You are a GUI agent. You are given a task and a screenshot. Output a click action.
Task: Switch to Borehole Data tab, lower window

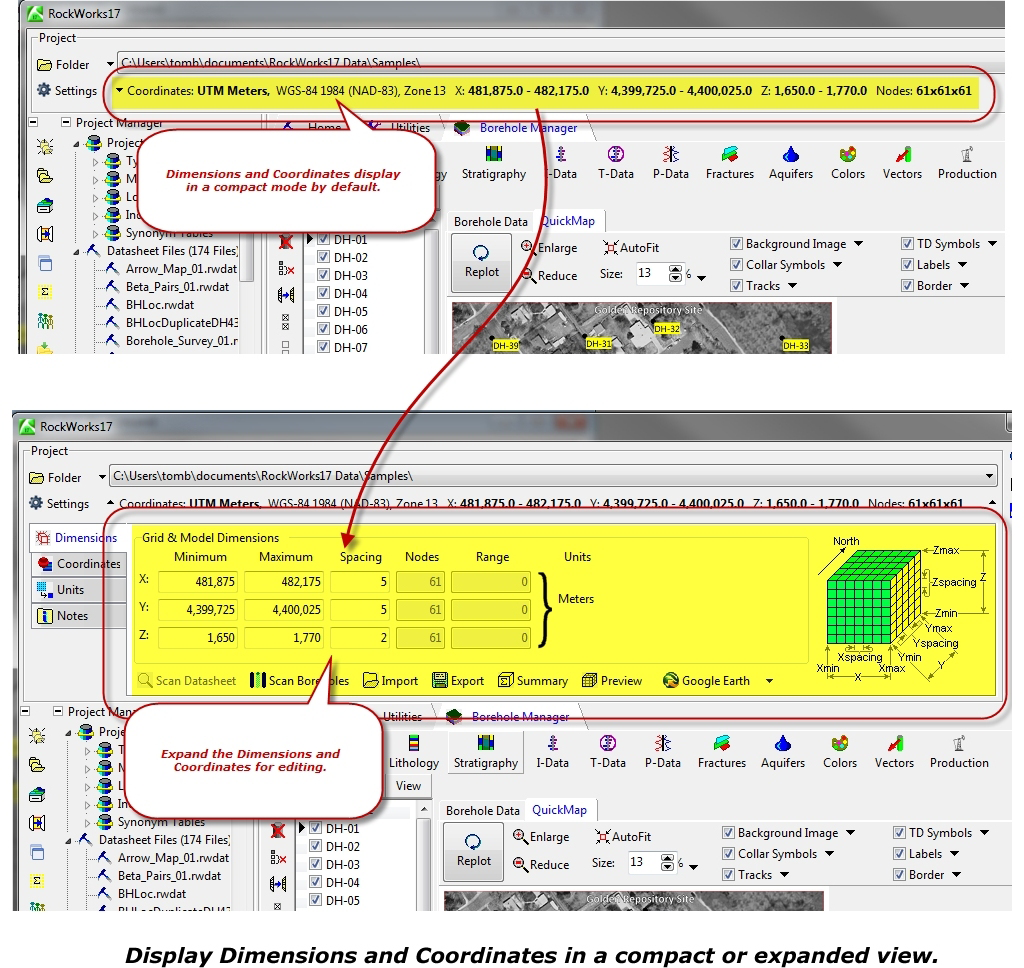pyautogui.click(x=483, y=811)
